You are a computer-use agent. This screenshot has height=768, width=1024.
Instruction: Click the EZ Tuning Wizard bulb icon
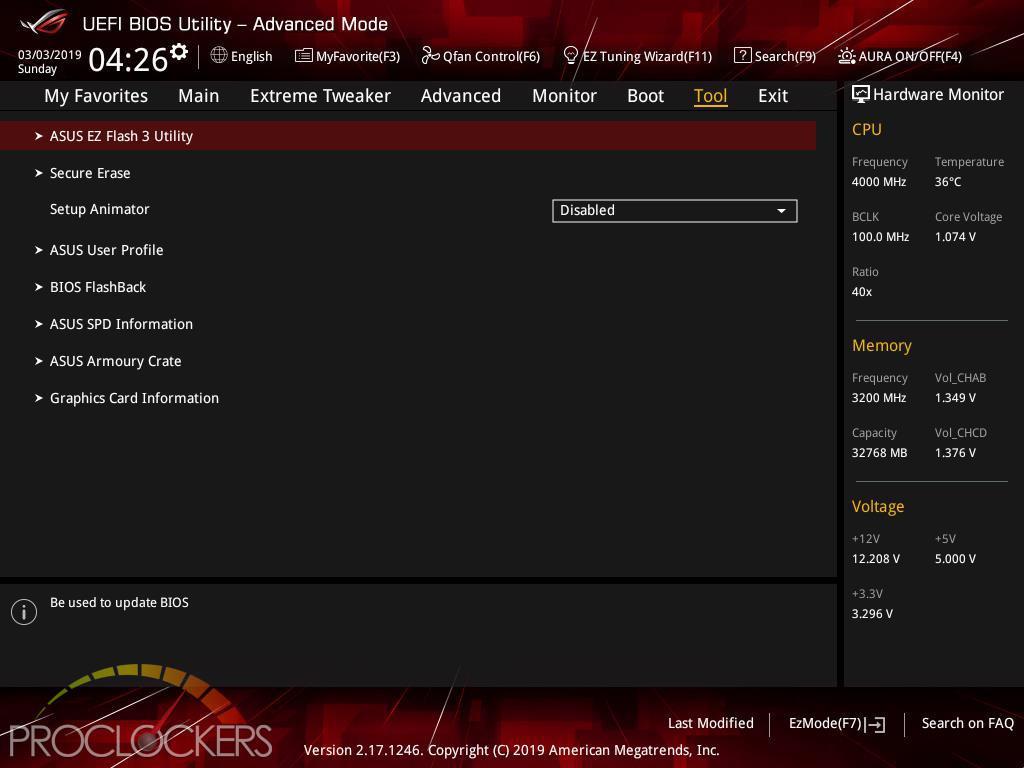pos(571,56)
